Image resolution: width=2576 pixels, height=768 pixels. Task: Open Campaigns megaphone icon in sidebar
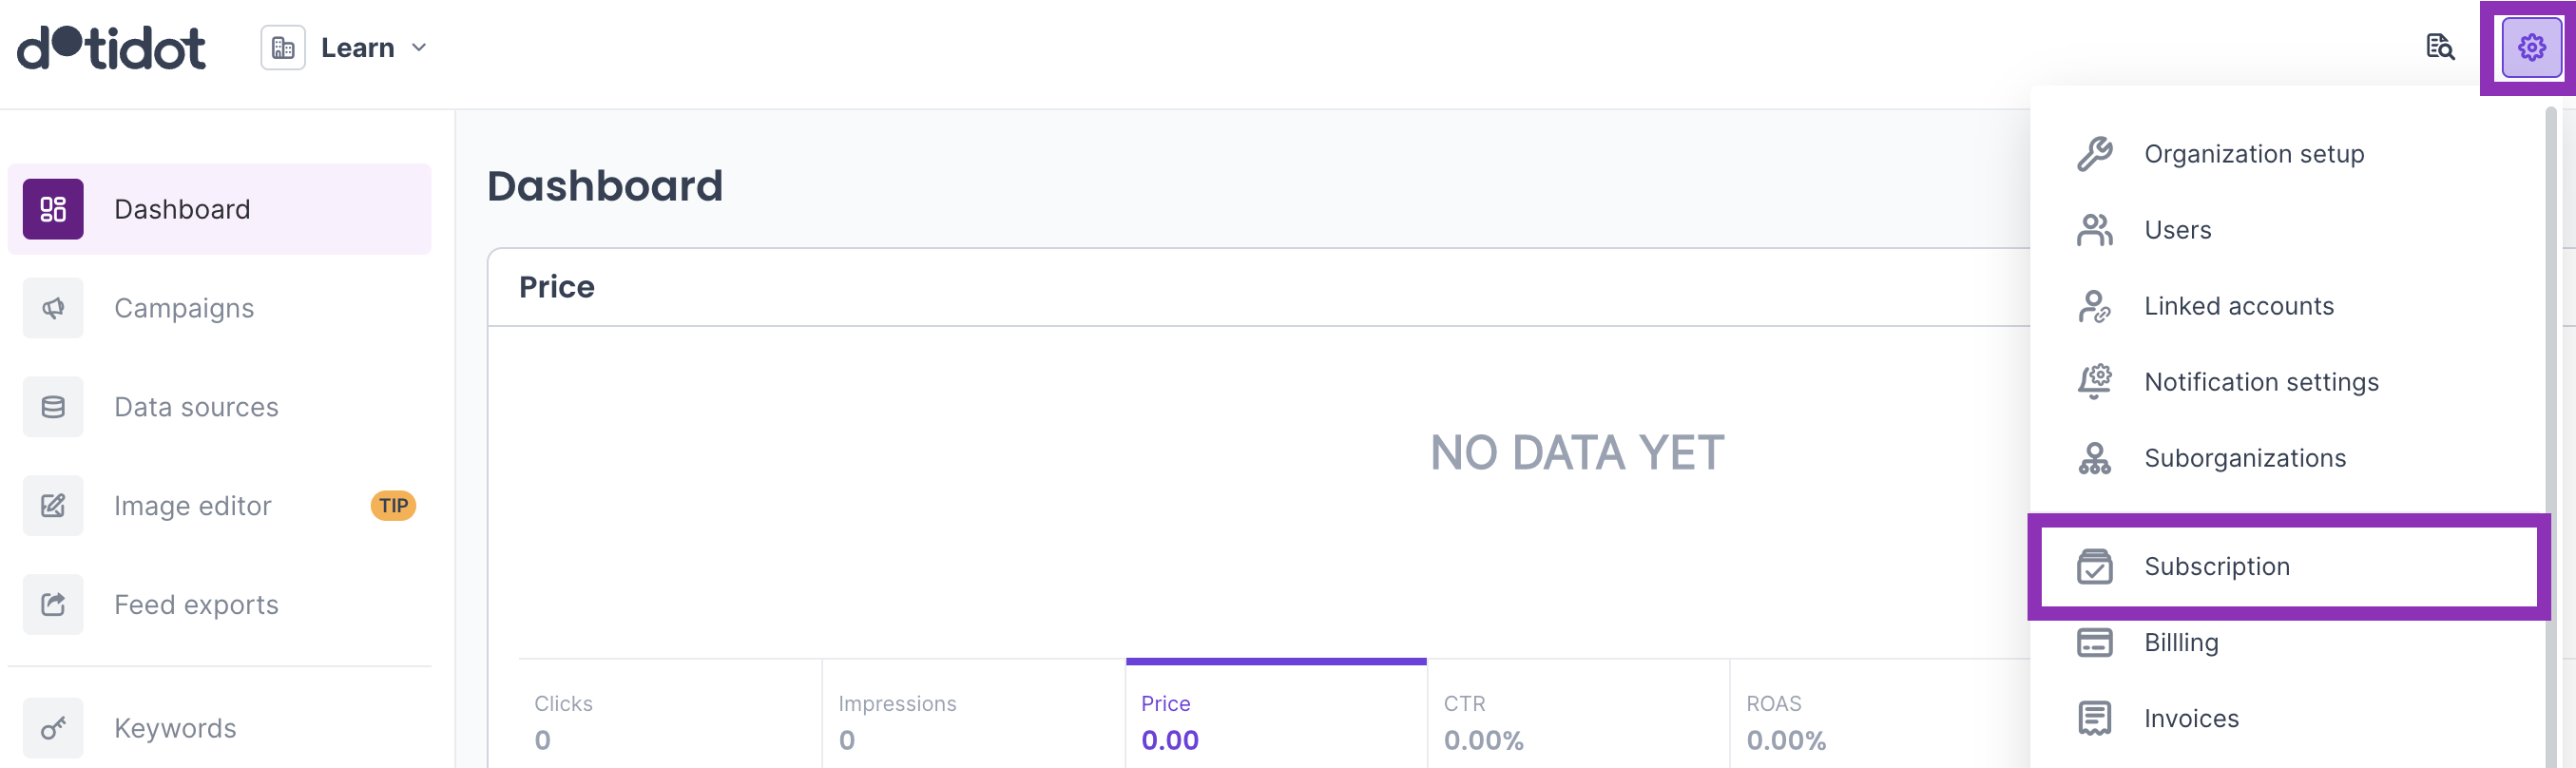(53, 308)
